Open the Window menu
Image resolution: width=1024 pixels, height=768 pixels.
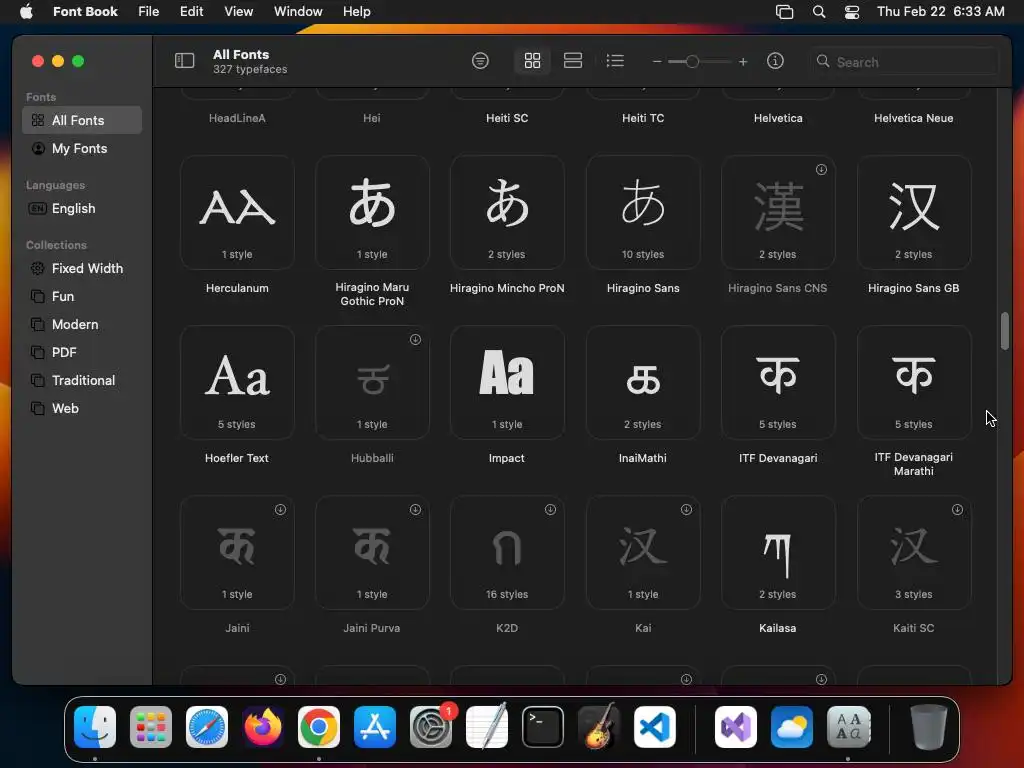(298, 11)
